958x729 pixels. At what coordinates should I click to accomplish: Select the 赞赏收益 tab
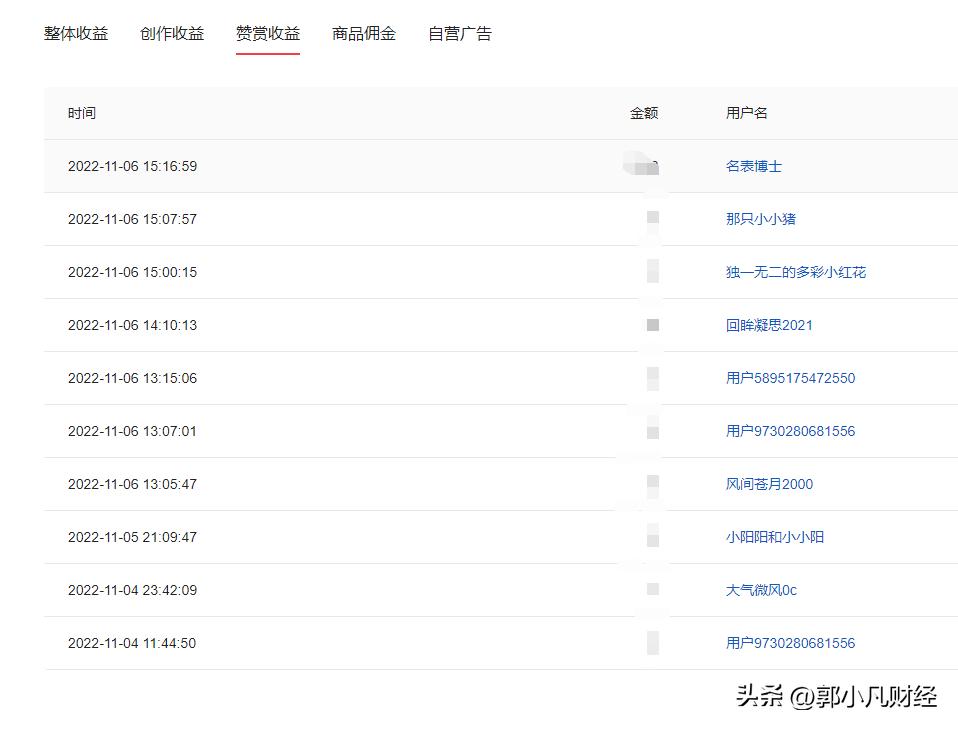click(x=266, y=33)
